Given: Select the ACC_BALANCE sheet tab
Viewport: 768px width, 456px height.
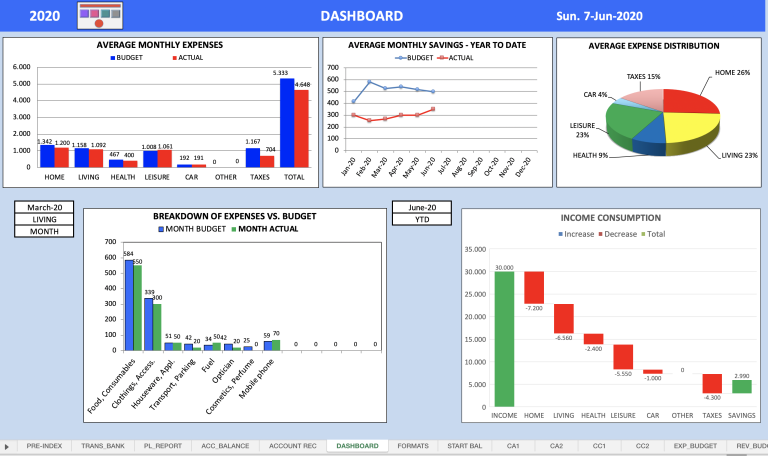Looking at the screenshot, I should [x=225, y=446].
